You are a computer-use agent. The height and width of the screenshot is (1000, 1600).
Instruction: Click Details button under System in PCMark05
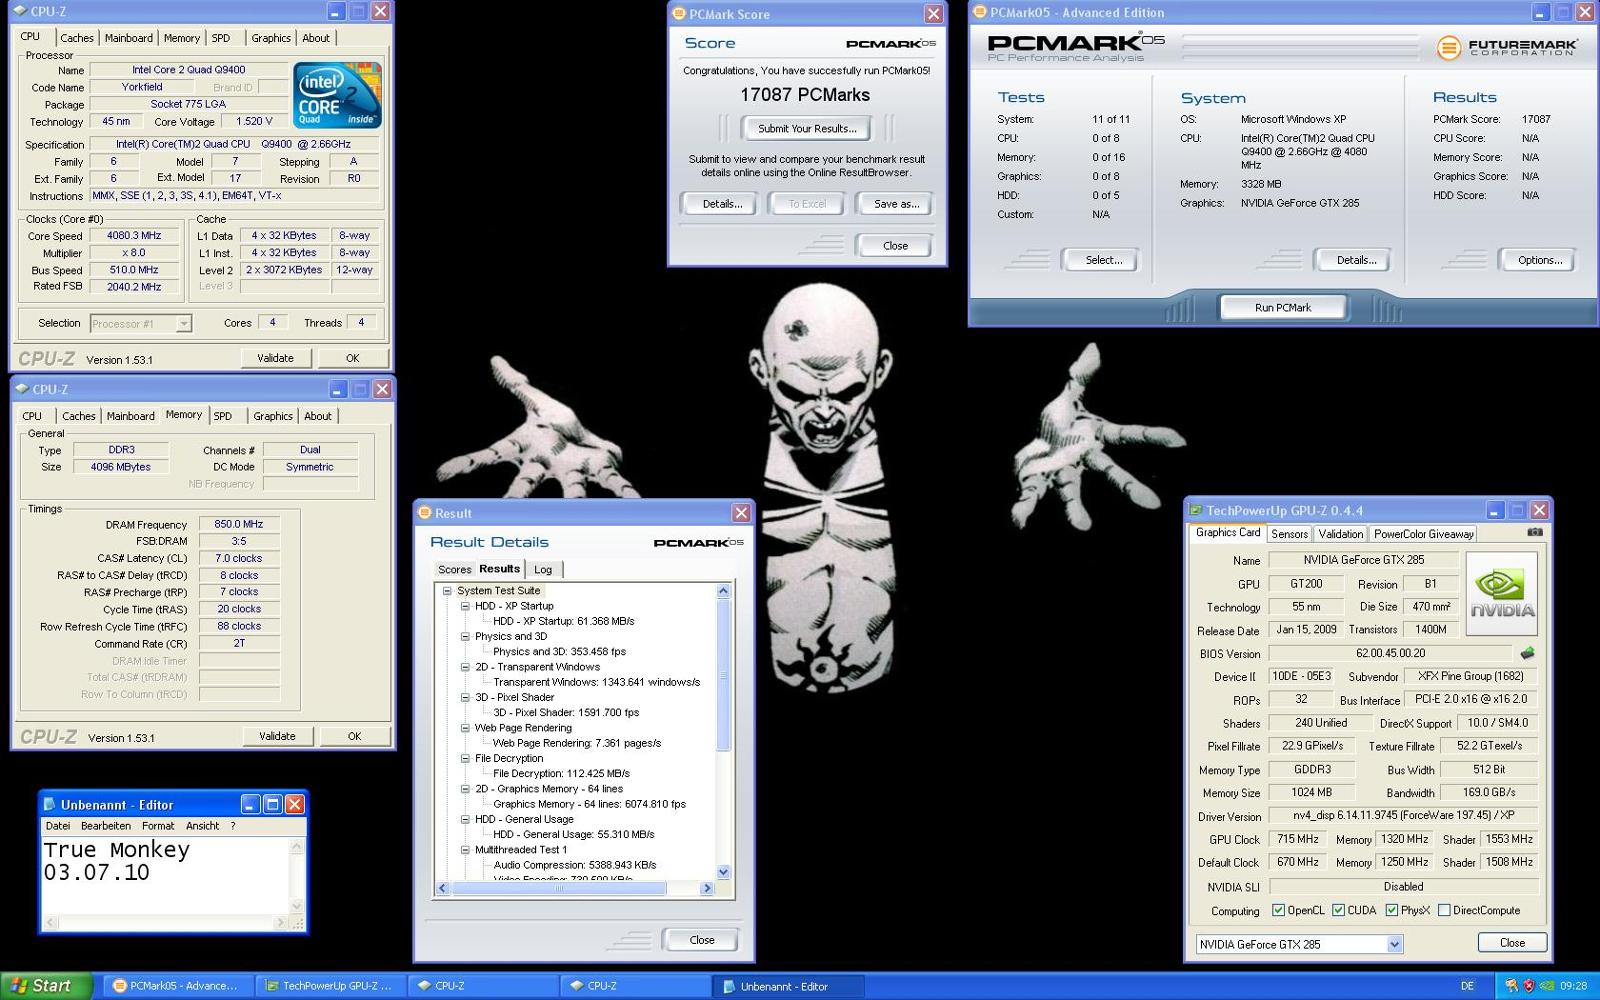[1356, 260]
